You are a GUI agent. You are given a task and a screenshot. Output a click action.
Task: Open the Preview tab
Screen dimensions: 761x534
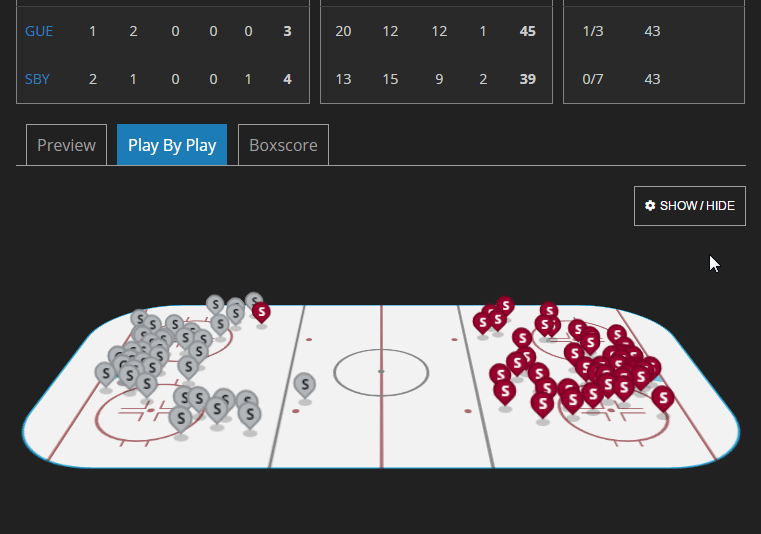pyautogui.click(x=66, y=145)
